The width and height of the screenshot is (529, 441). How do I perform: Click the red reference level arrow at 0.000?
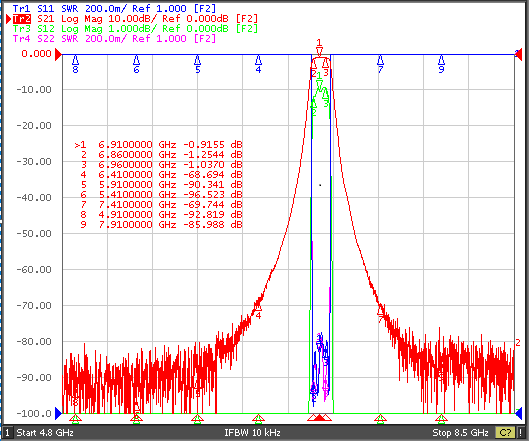point(59,54)
